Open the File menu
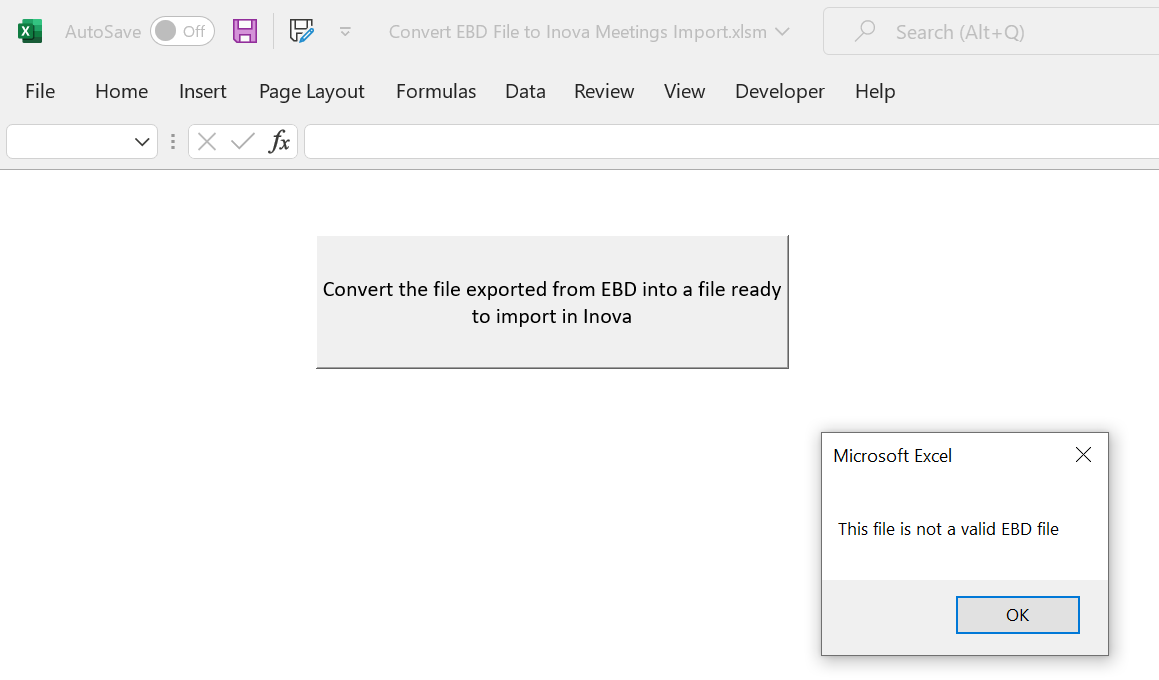This screenshot has height=680, width=1159. click(40, 91)
